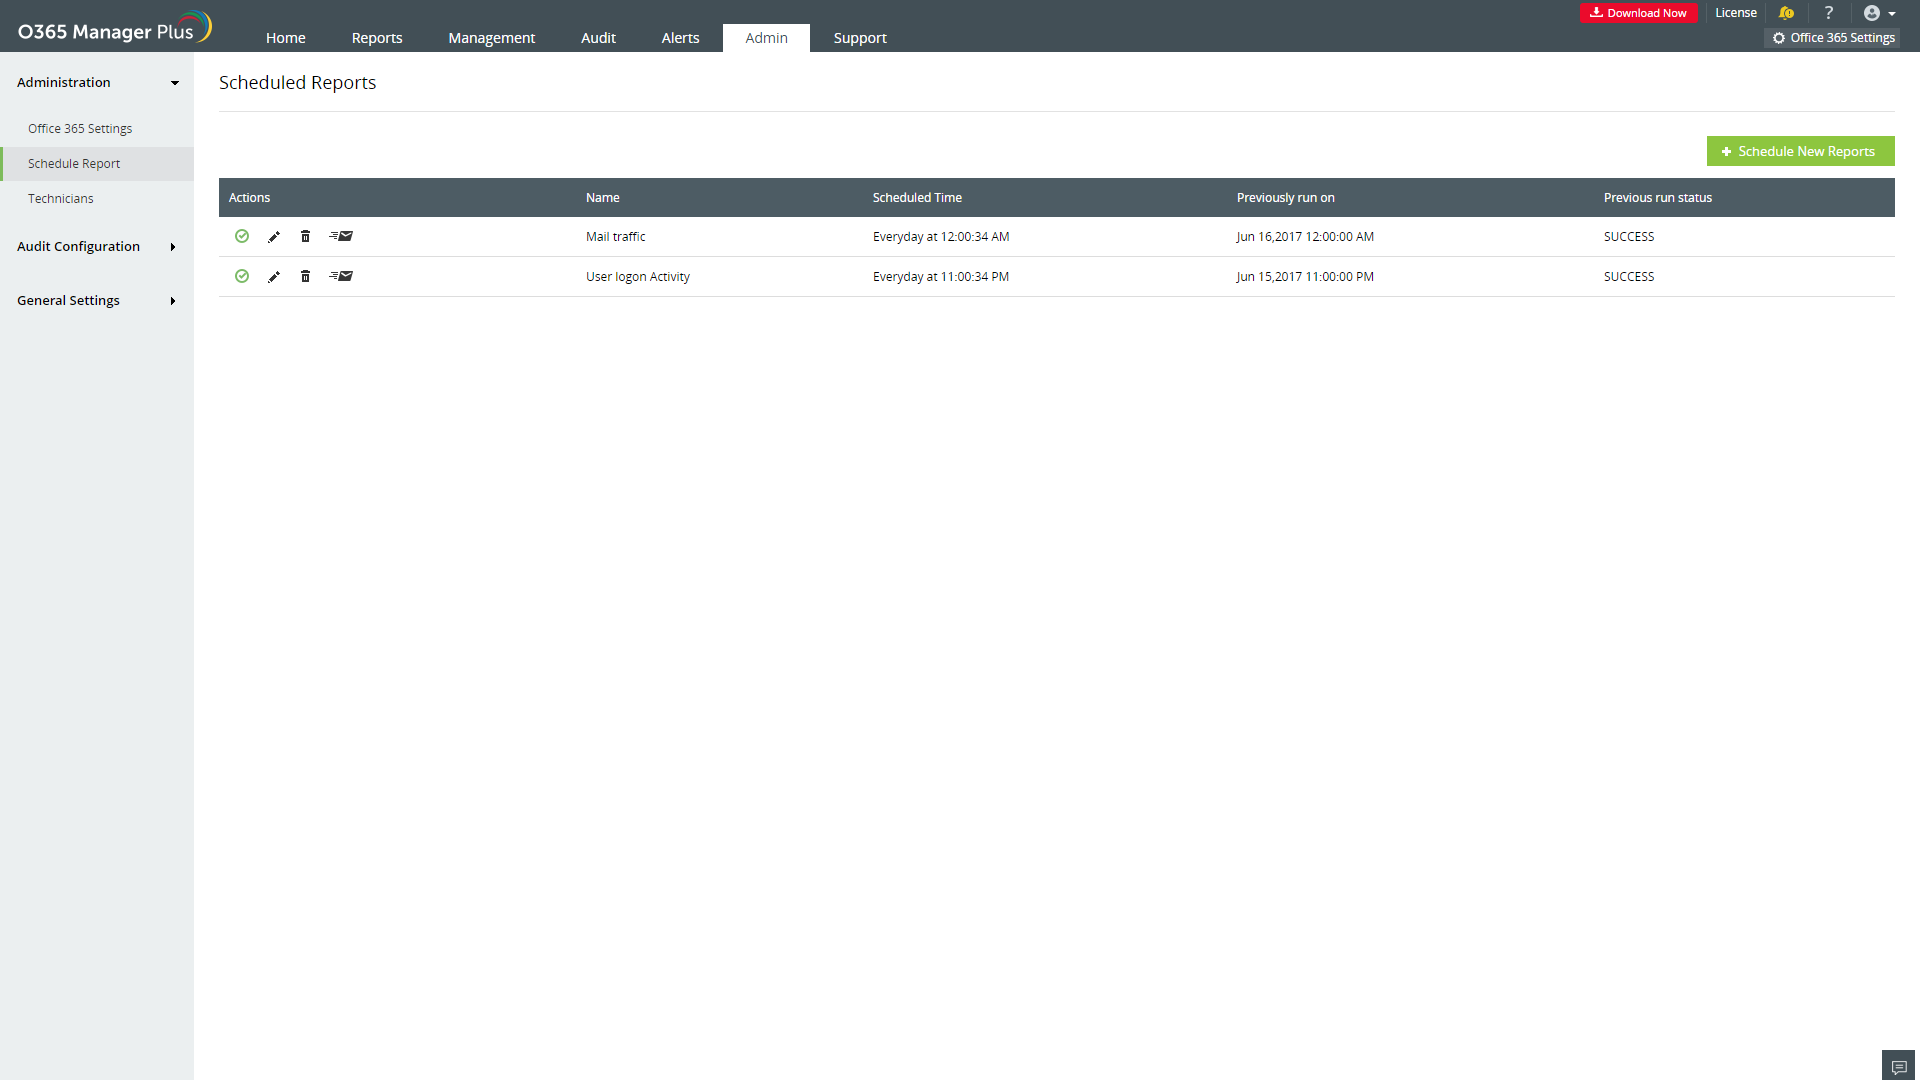Edit the Mail traffic scheduled report
The width and height of the screenshot is (1920, 1080).
[x=274, y=237]
